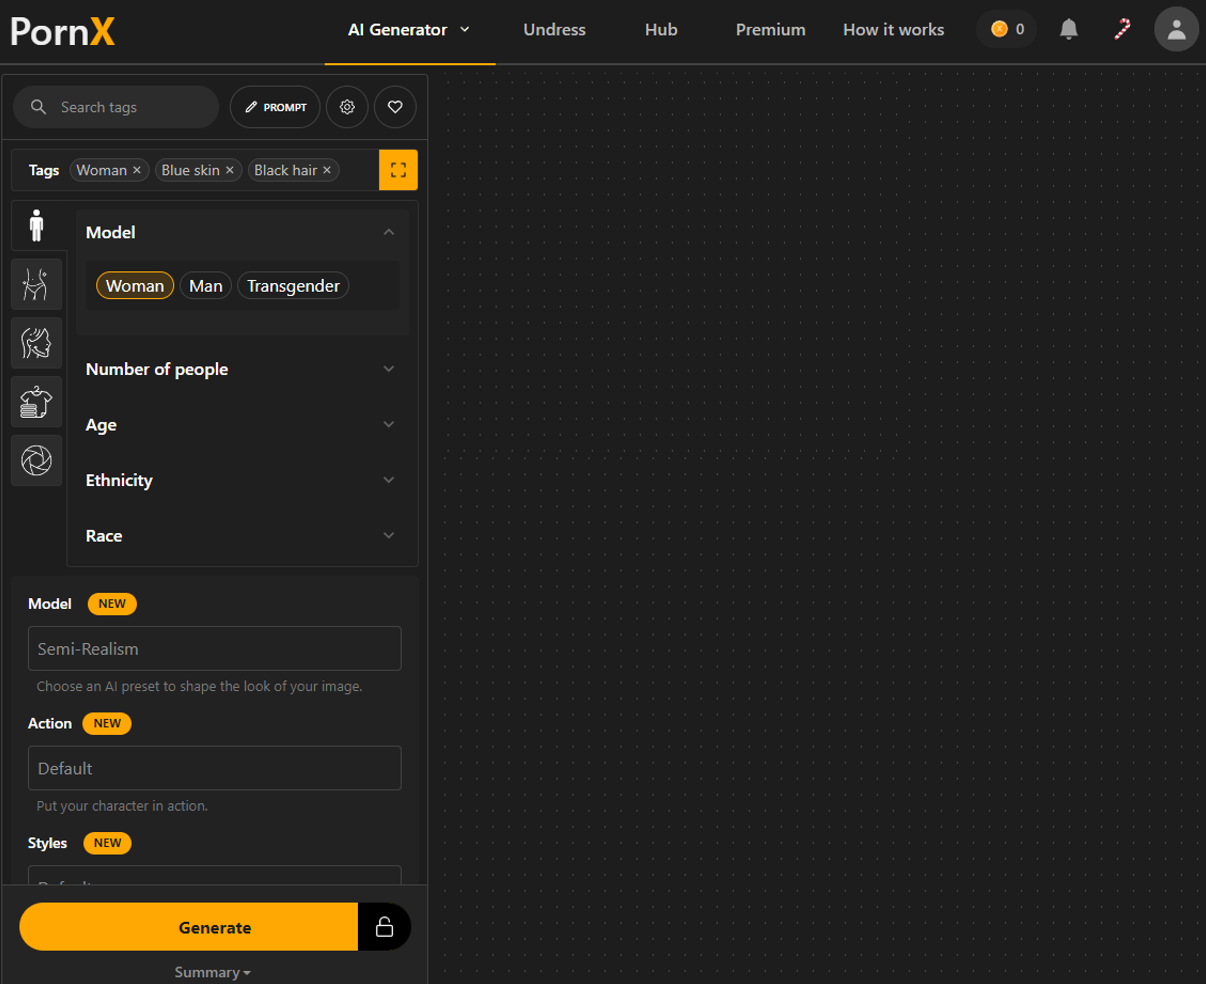This screenshot has width=1206, height=984.
Task: Expand the Race section
Action: [x=241, y=536]
